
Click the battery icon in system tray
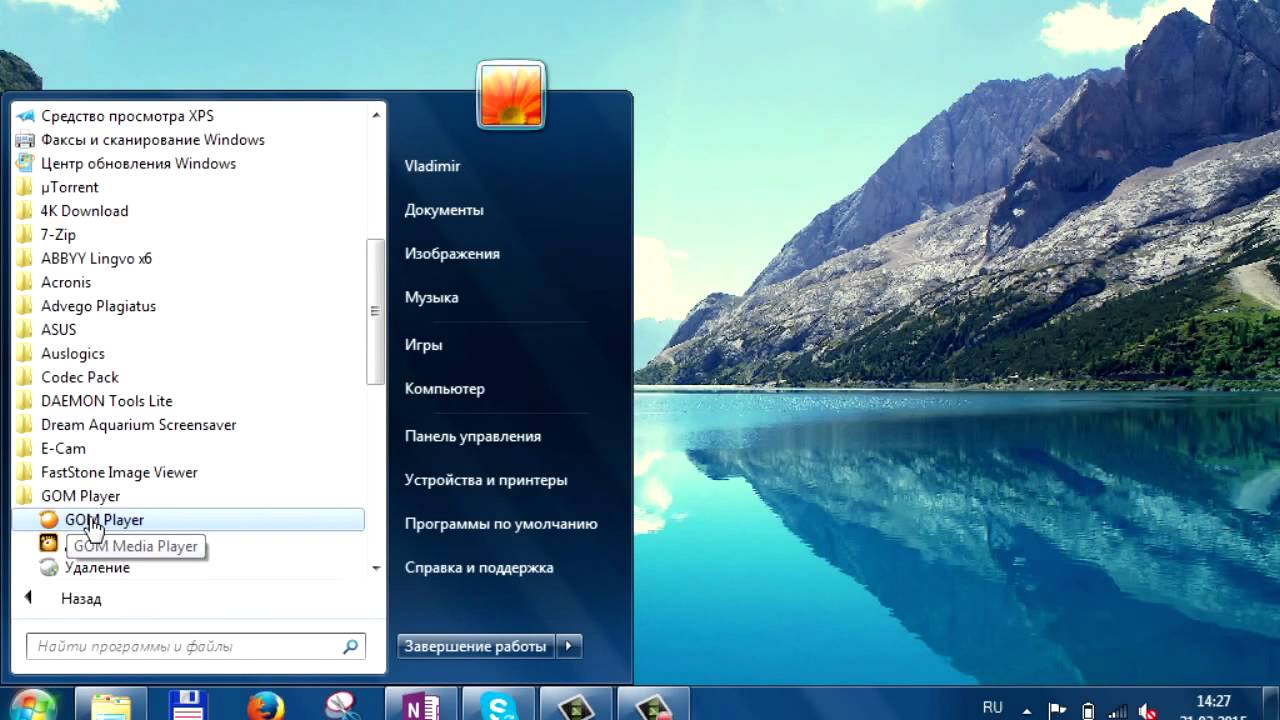point(1088,711)
